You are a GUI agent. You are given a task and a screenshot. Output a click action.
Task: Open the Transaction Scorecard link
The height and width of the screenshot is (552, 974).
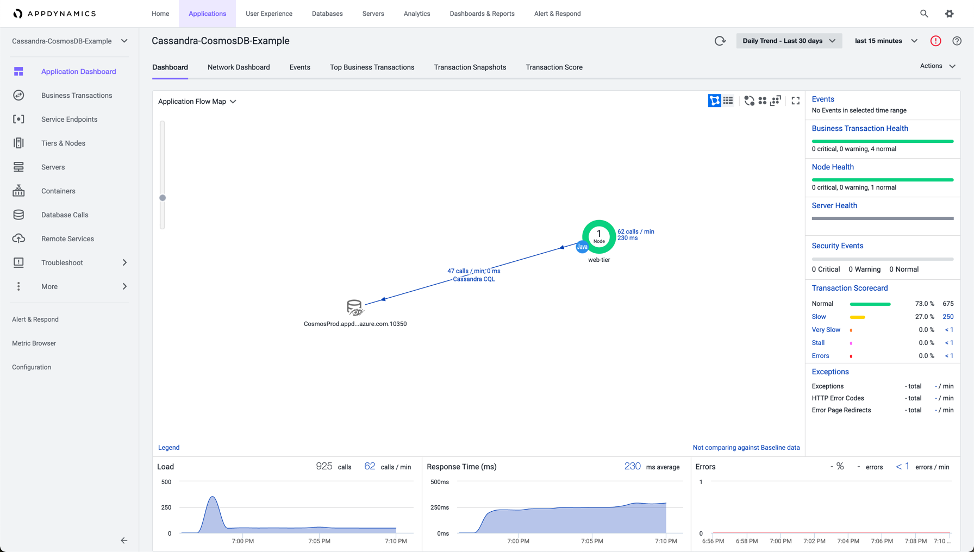[850, 288]
